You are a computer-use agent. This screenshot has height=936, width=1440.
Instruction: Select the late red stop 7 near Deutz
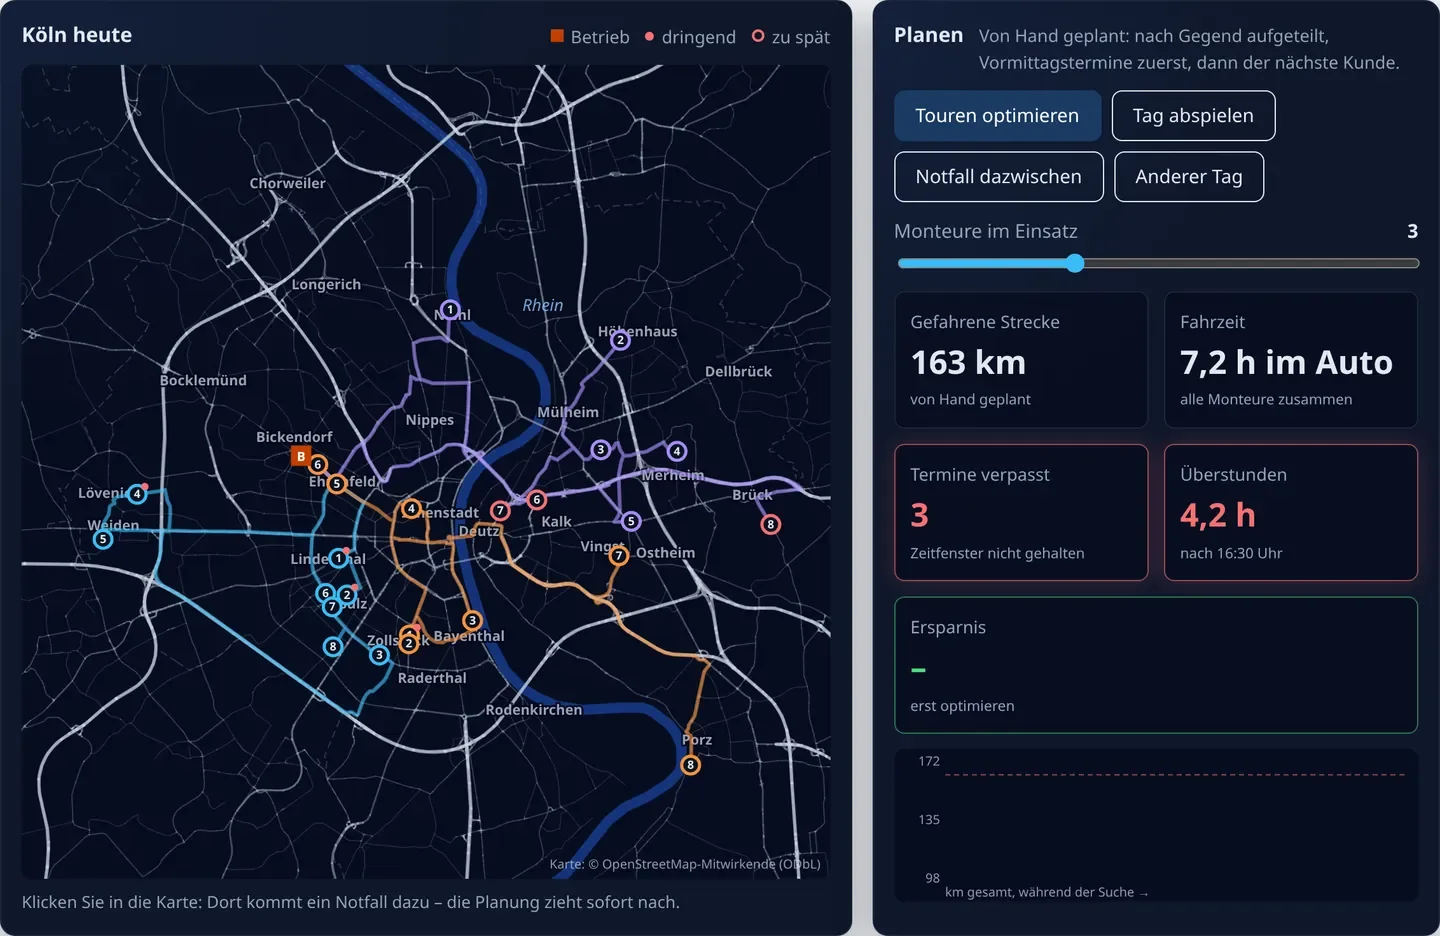tap(500, 511)
